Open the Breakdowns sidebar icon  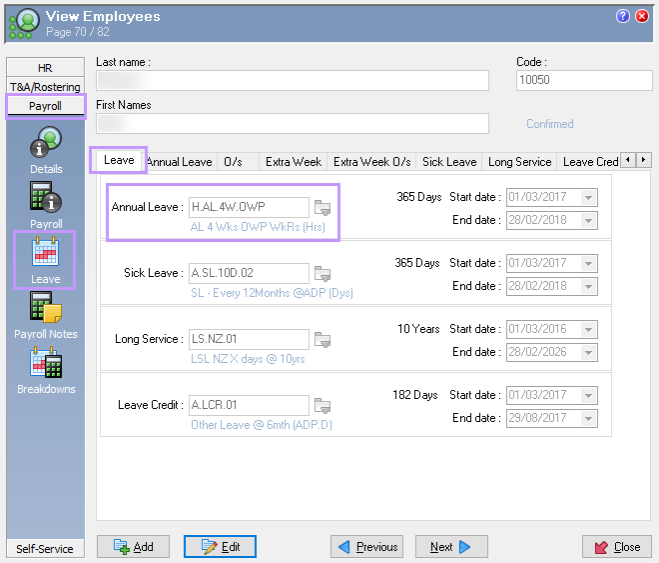46,362
